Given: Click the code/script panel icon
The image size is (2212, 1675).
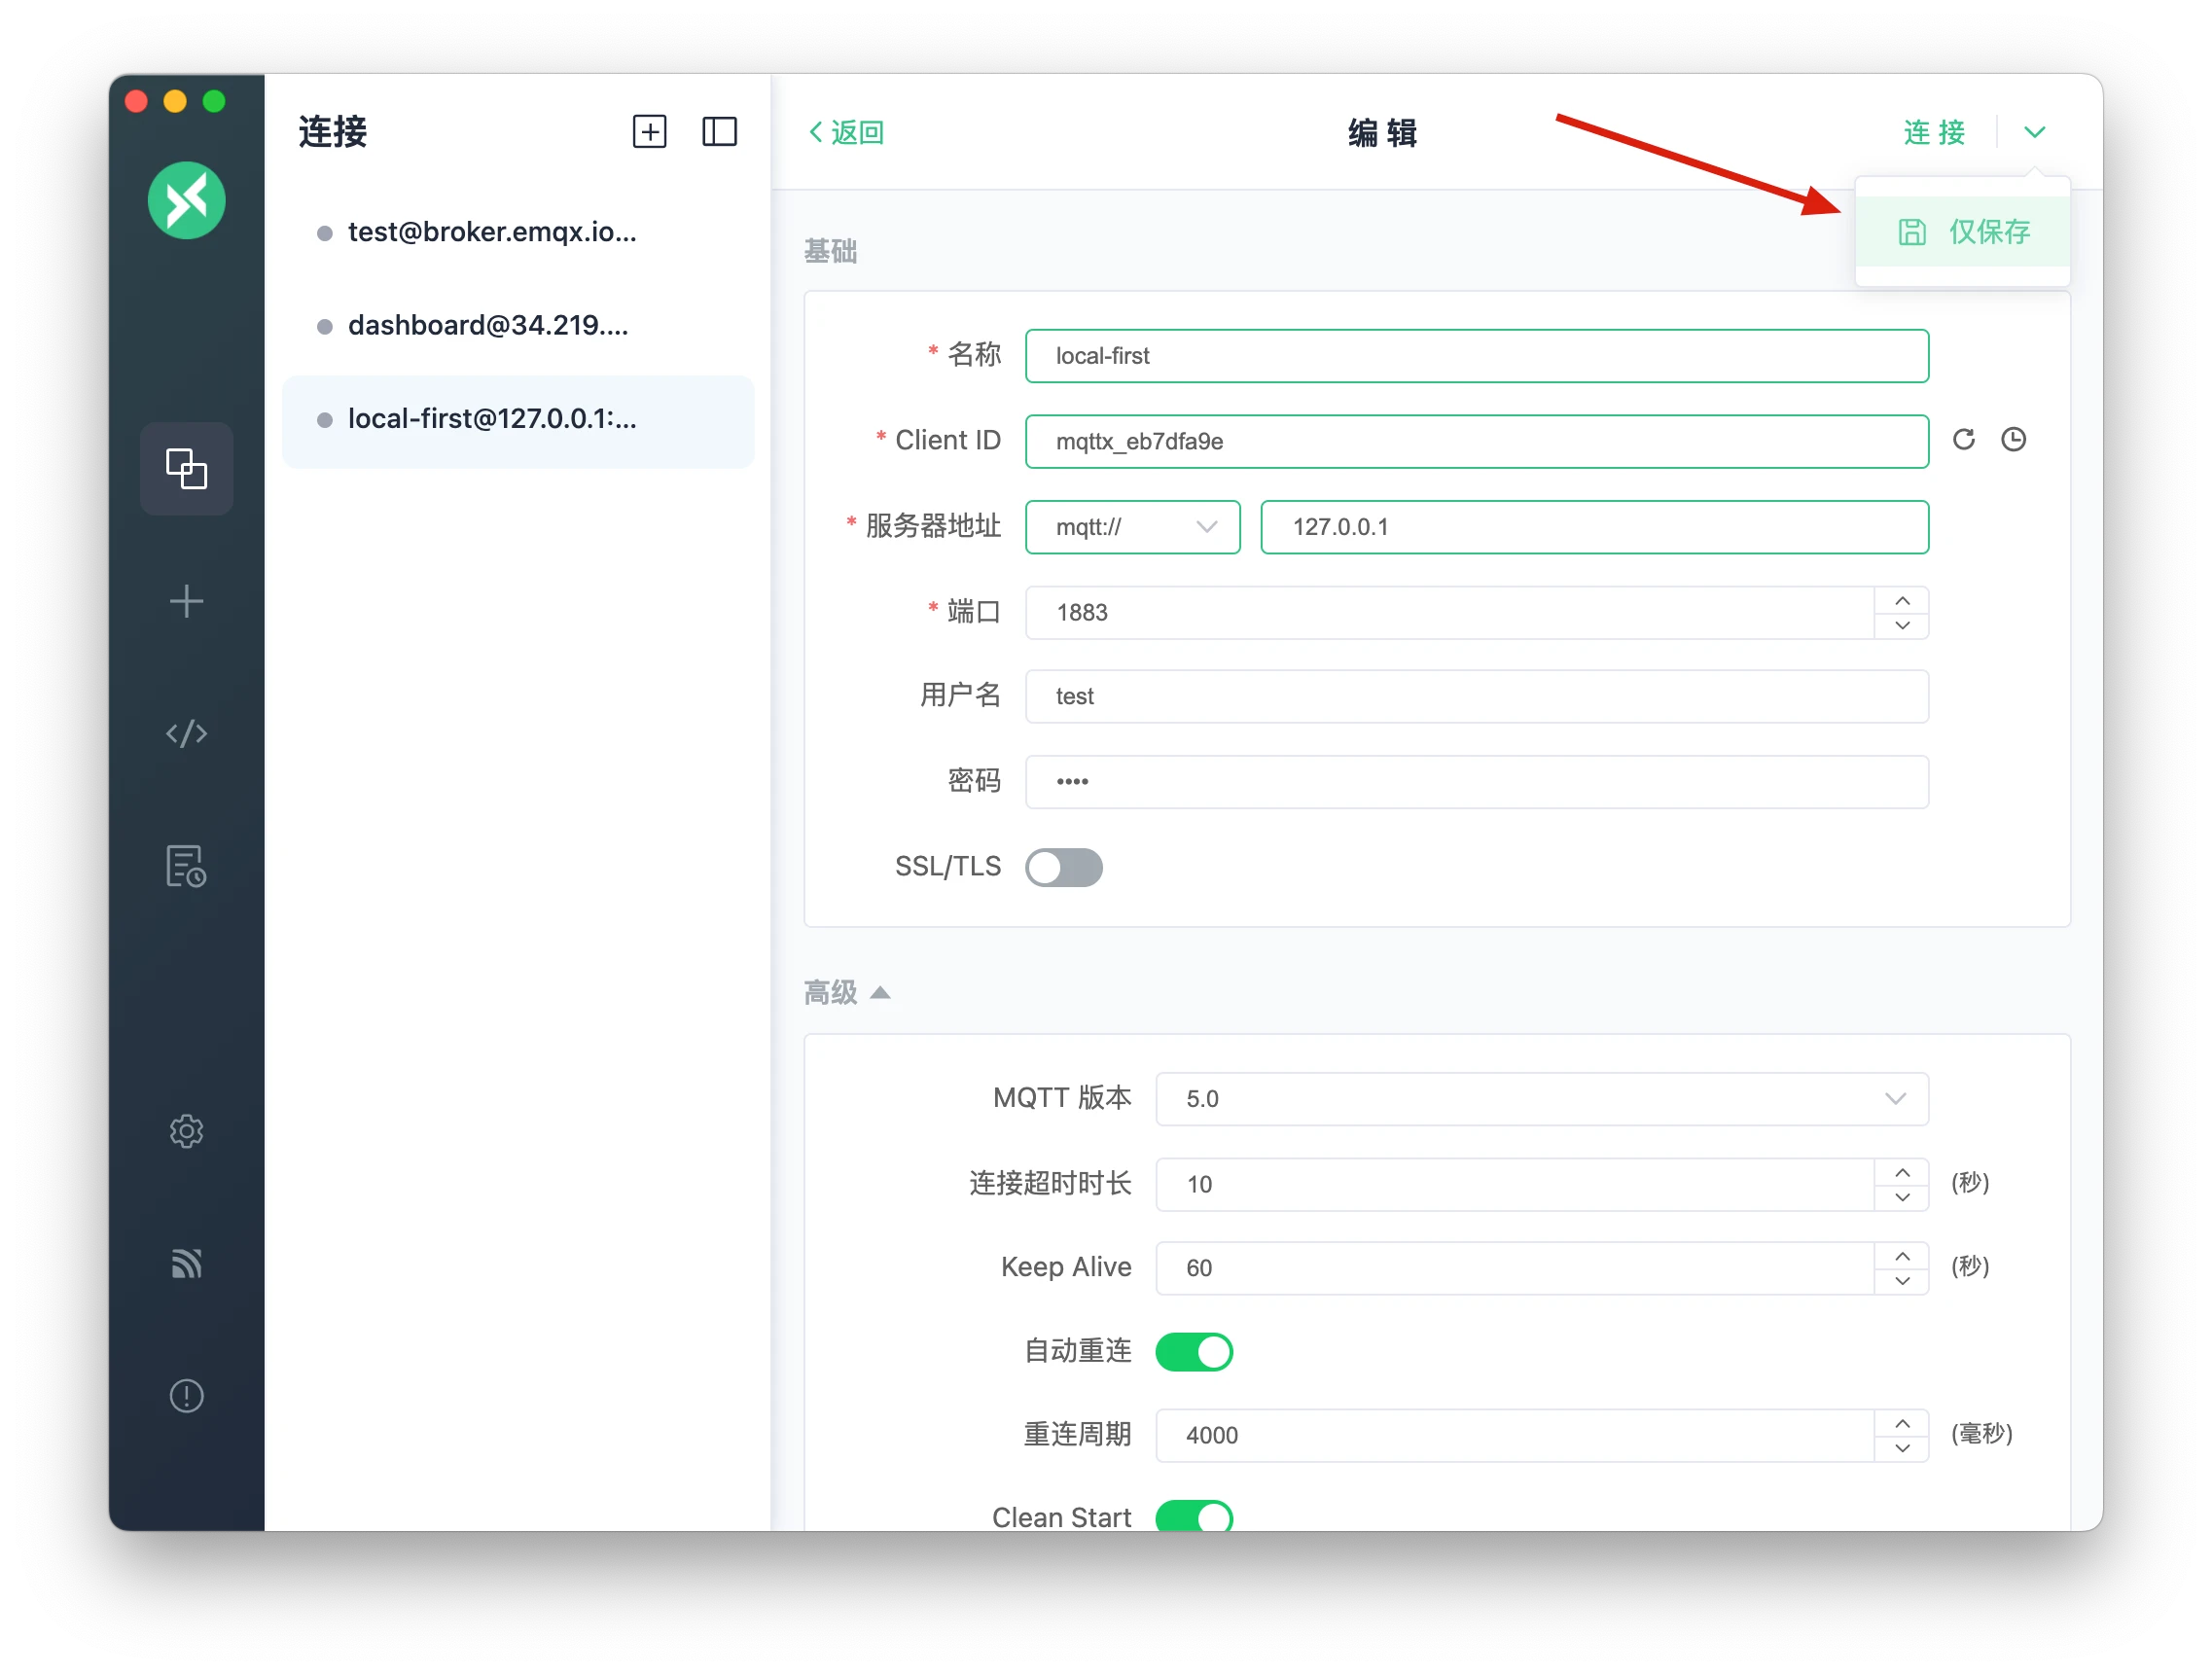Looking at the screenshot, I should click(187, 733).
